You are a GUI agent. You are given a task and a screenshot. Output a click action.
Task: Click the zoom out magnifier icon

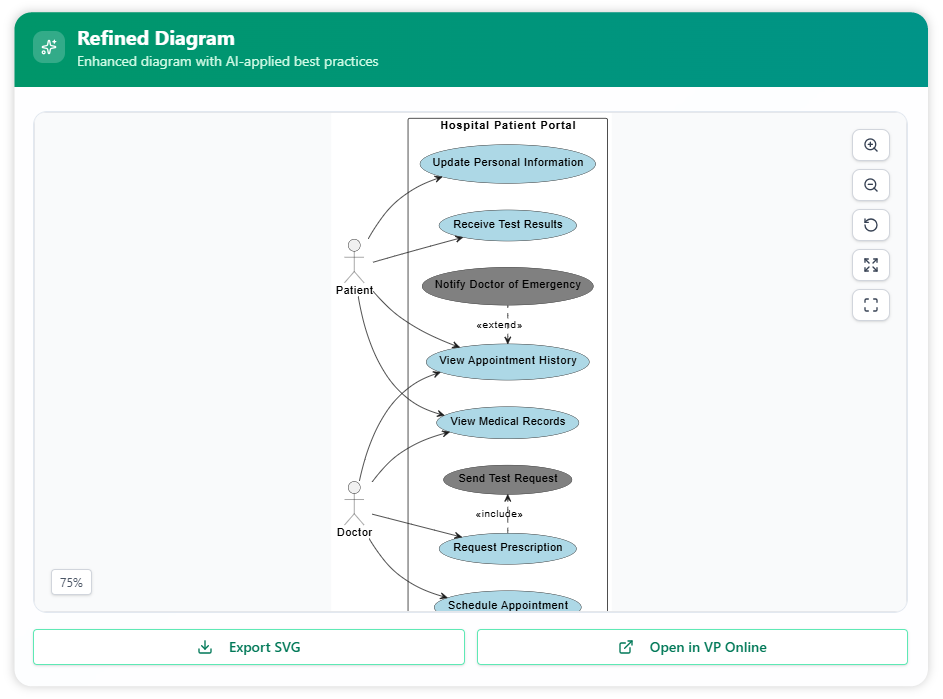(870, 185)
